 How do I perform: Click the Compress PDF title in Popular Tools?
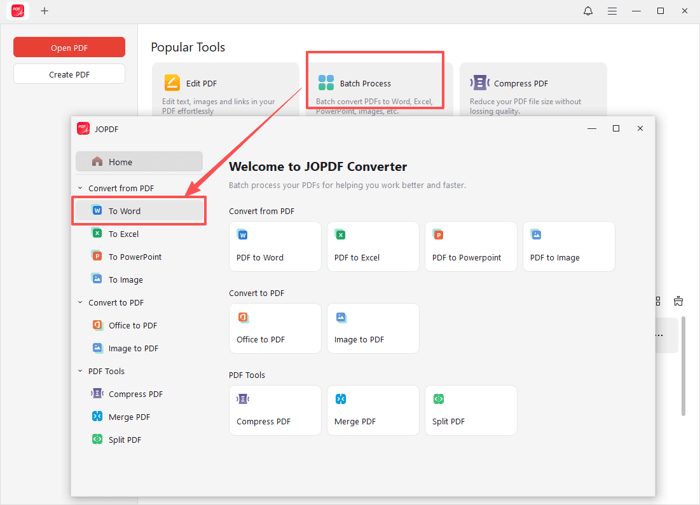coord(521,83)
